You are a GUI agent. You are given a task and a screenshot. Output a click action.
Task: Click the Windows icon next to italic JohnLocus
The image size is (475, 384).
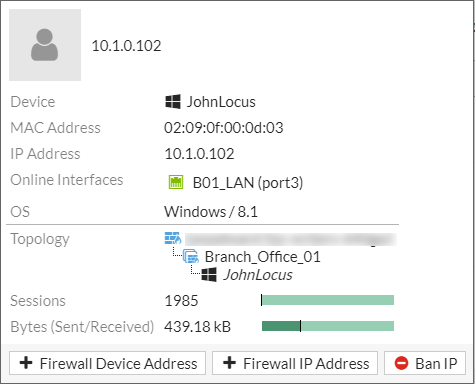coord(209,274)
